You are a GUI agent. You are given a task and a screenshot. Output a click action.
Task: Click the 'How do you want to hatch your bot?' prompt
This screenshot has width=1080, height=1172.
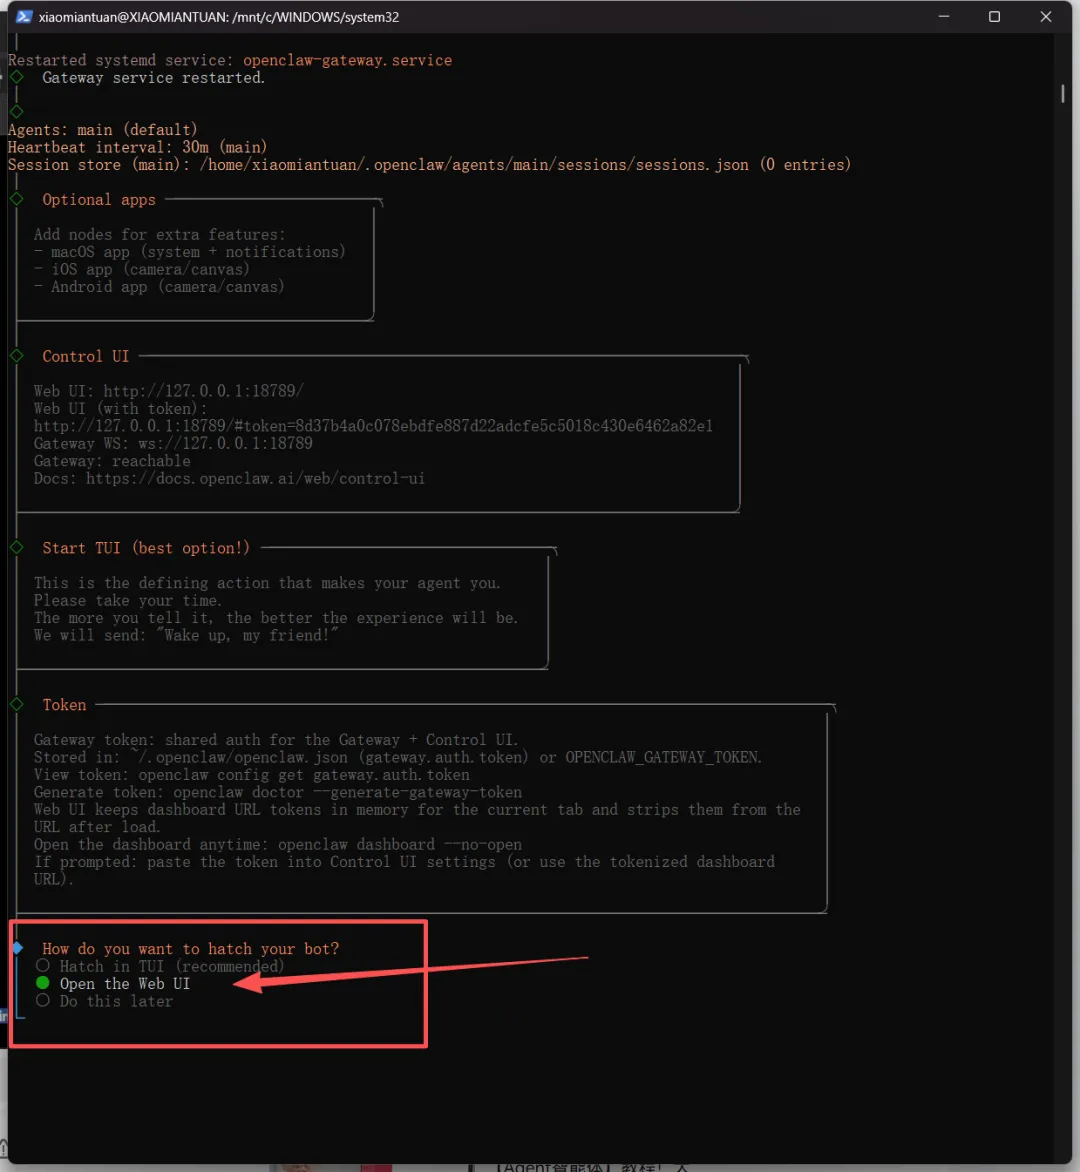click(x=191, y=949)
